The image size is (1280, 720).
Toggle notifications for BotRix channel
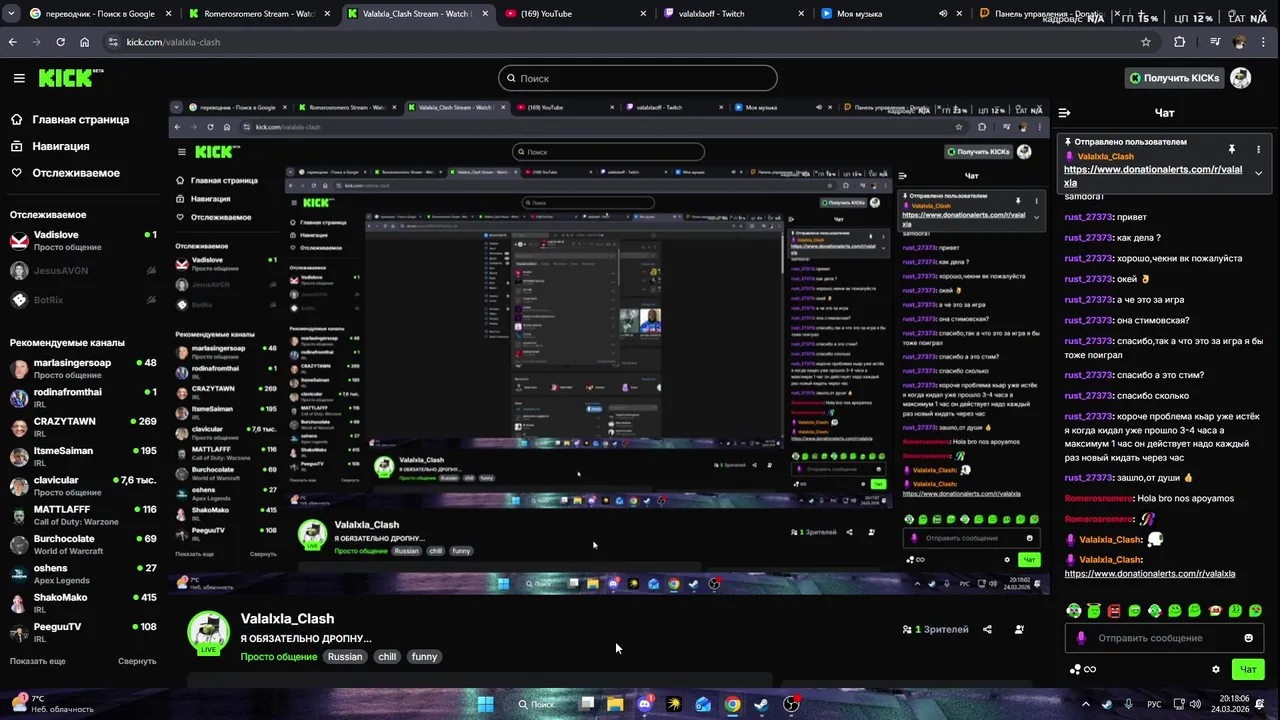click(x=151, y=299)
